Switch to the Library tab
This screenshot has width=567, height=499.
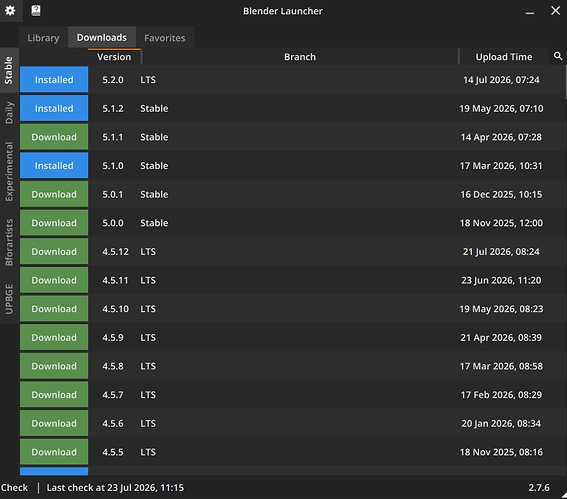[x=43, y=38]
